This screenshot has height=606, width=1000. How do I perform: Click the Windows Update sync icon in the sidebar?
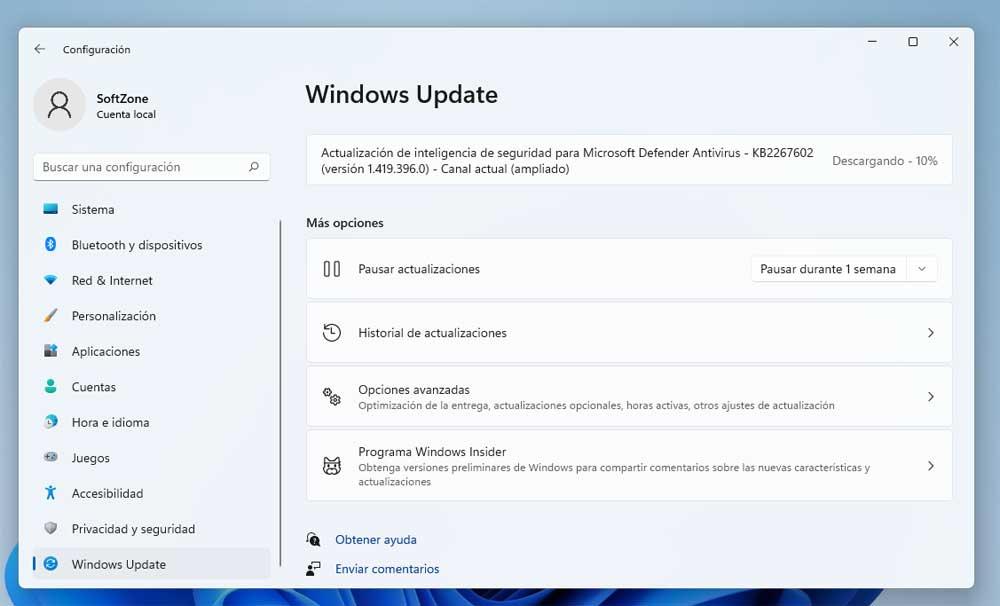tap(50, 564)
